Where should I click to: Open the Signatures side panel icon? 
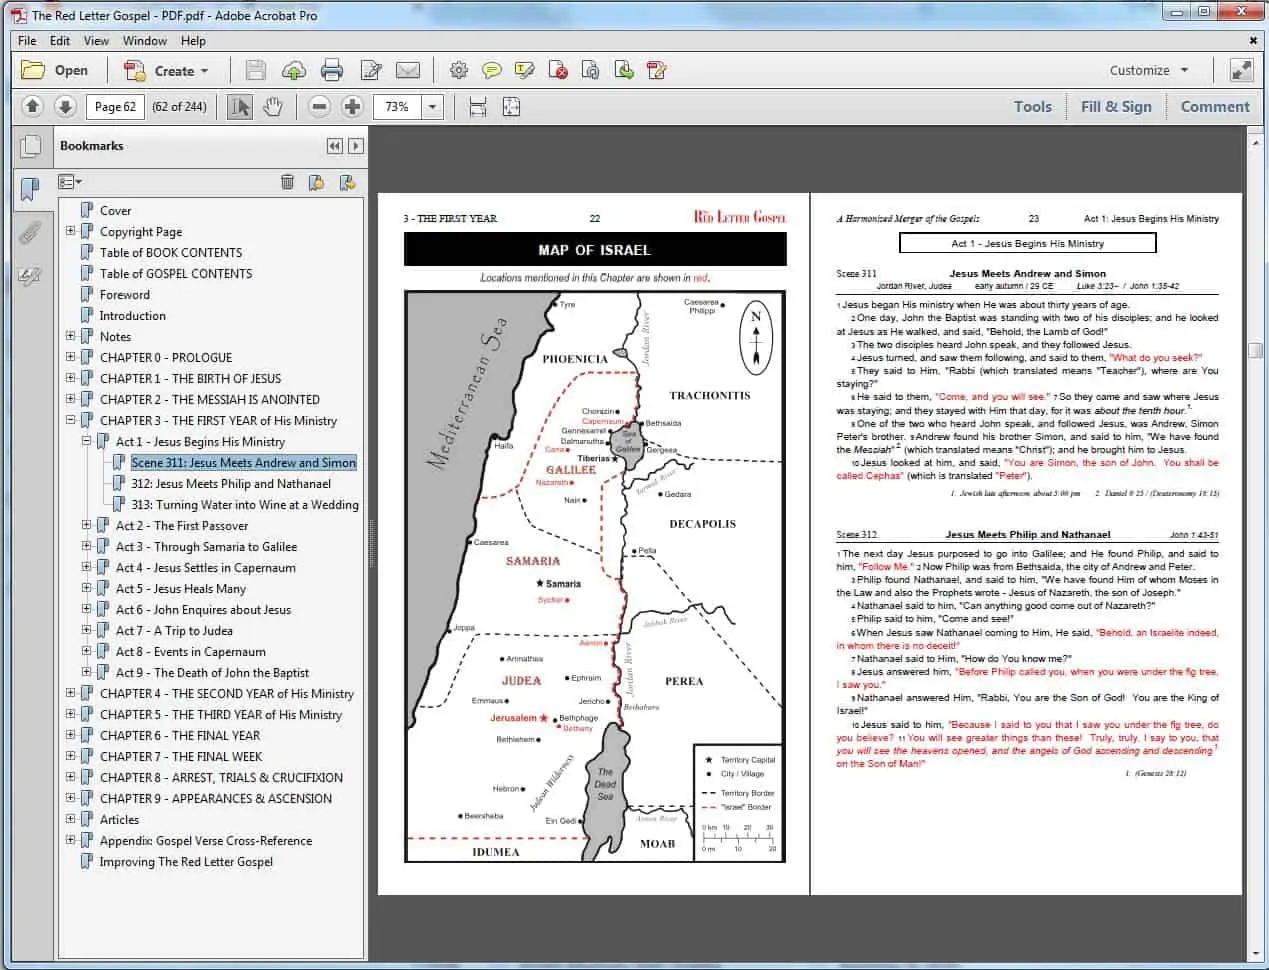pos(31,274)
